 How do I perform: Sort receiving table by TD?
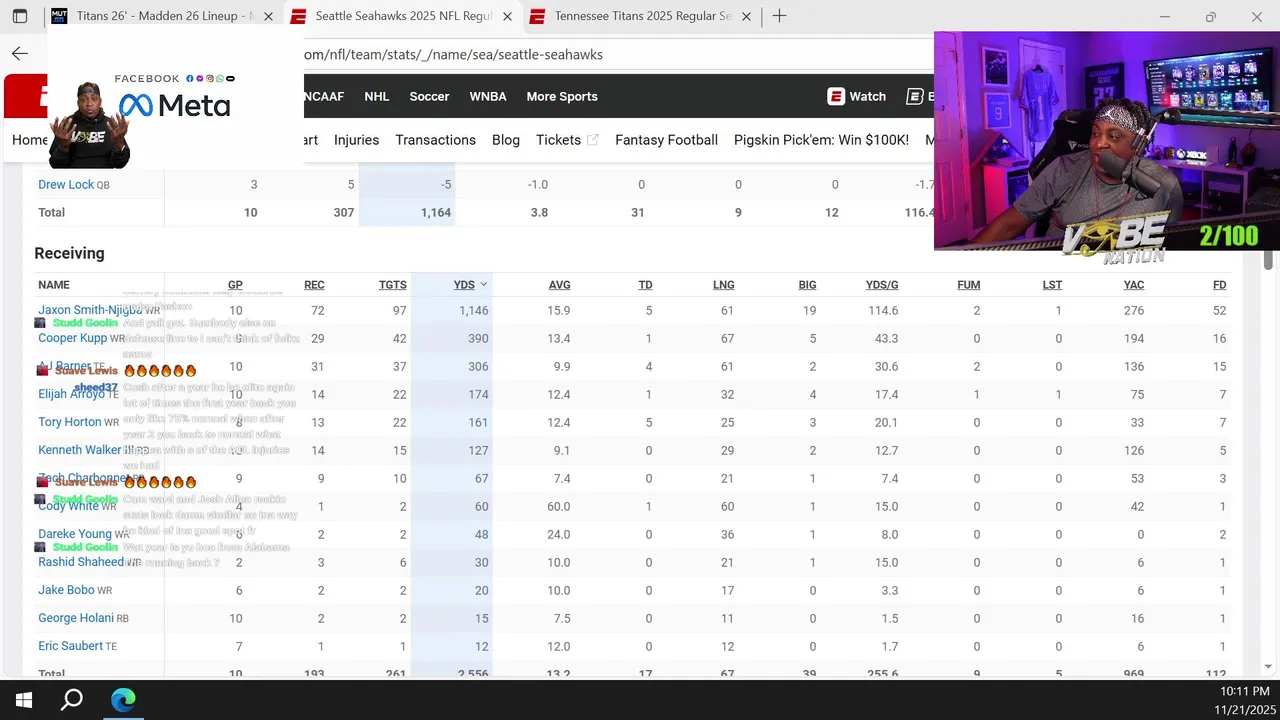(x=645, y=285)
